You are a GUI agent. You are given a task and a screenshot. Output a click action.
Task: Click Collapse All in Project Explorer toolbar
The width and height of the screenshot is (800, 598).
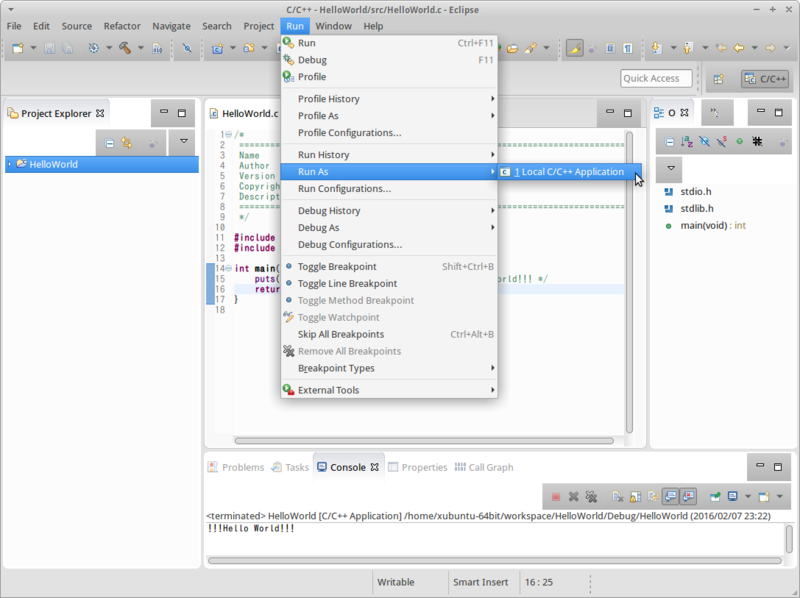point(109,144)
